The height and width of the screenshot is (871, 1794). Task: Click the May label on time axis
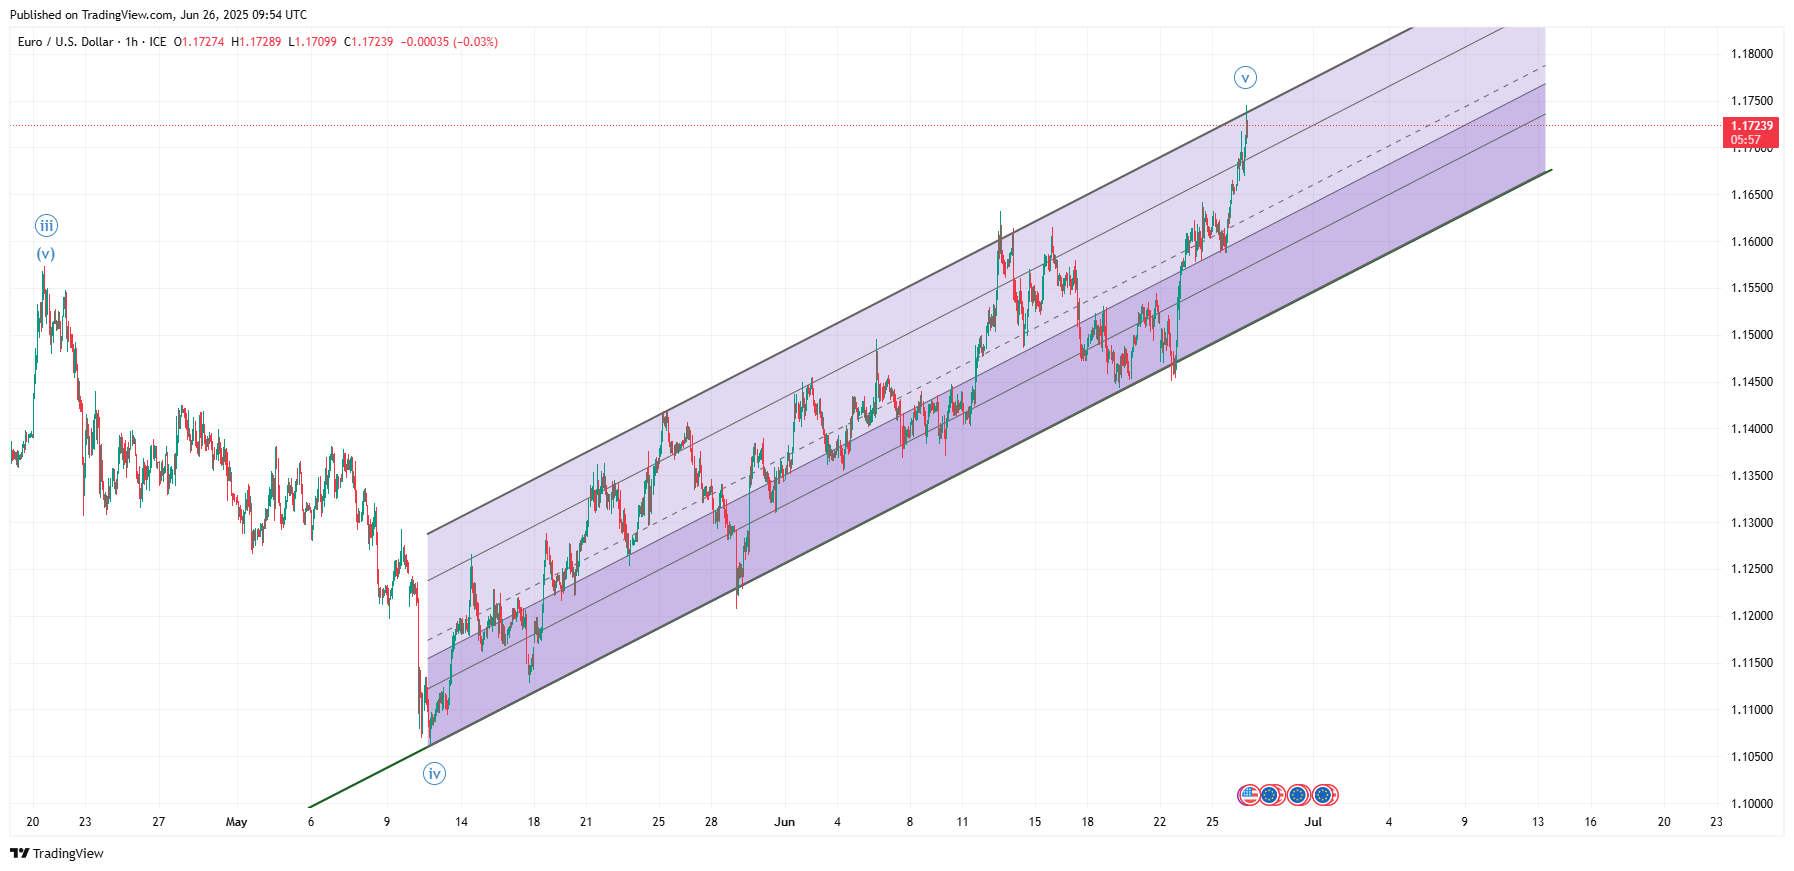click(x=236, y=822)
